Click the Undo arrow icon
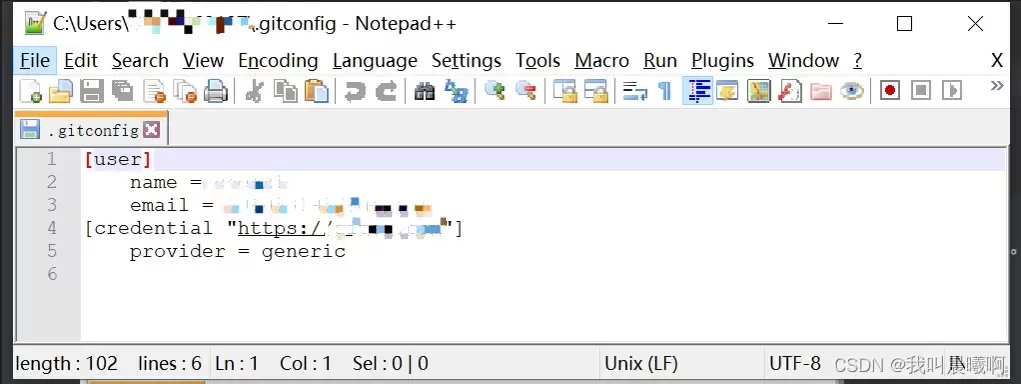Screen dimensions: 1021x384 355,91
